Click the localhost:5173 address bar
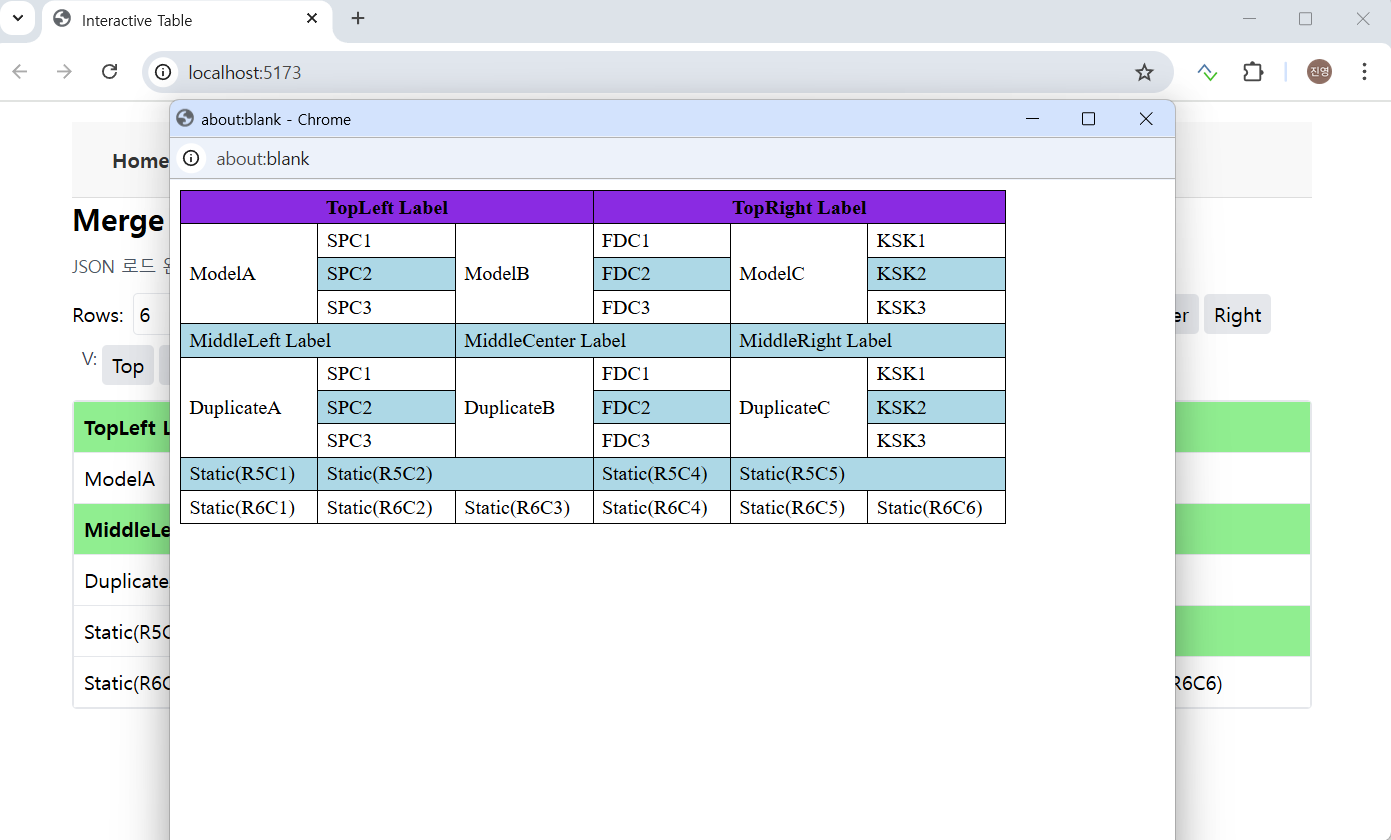The width and height of the screenshot is (1391, 840). tap(640, 72)
